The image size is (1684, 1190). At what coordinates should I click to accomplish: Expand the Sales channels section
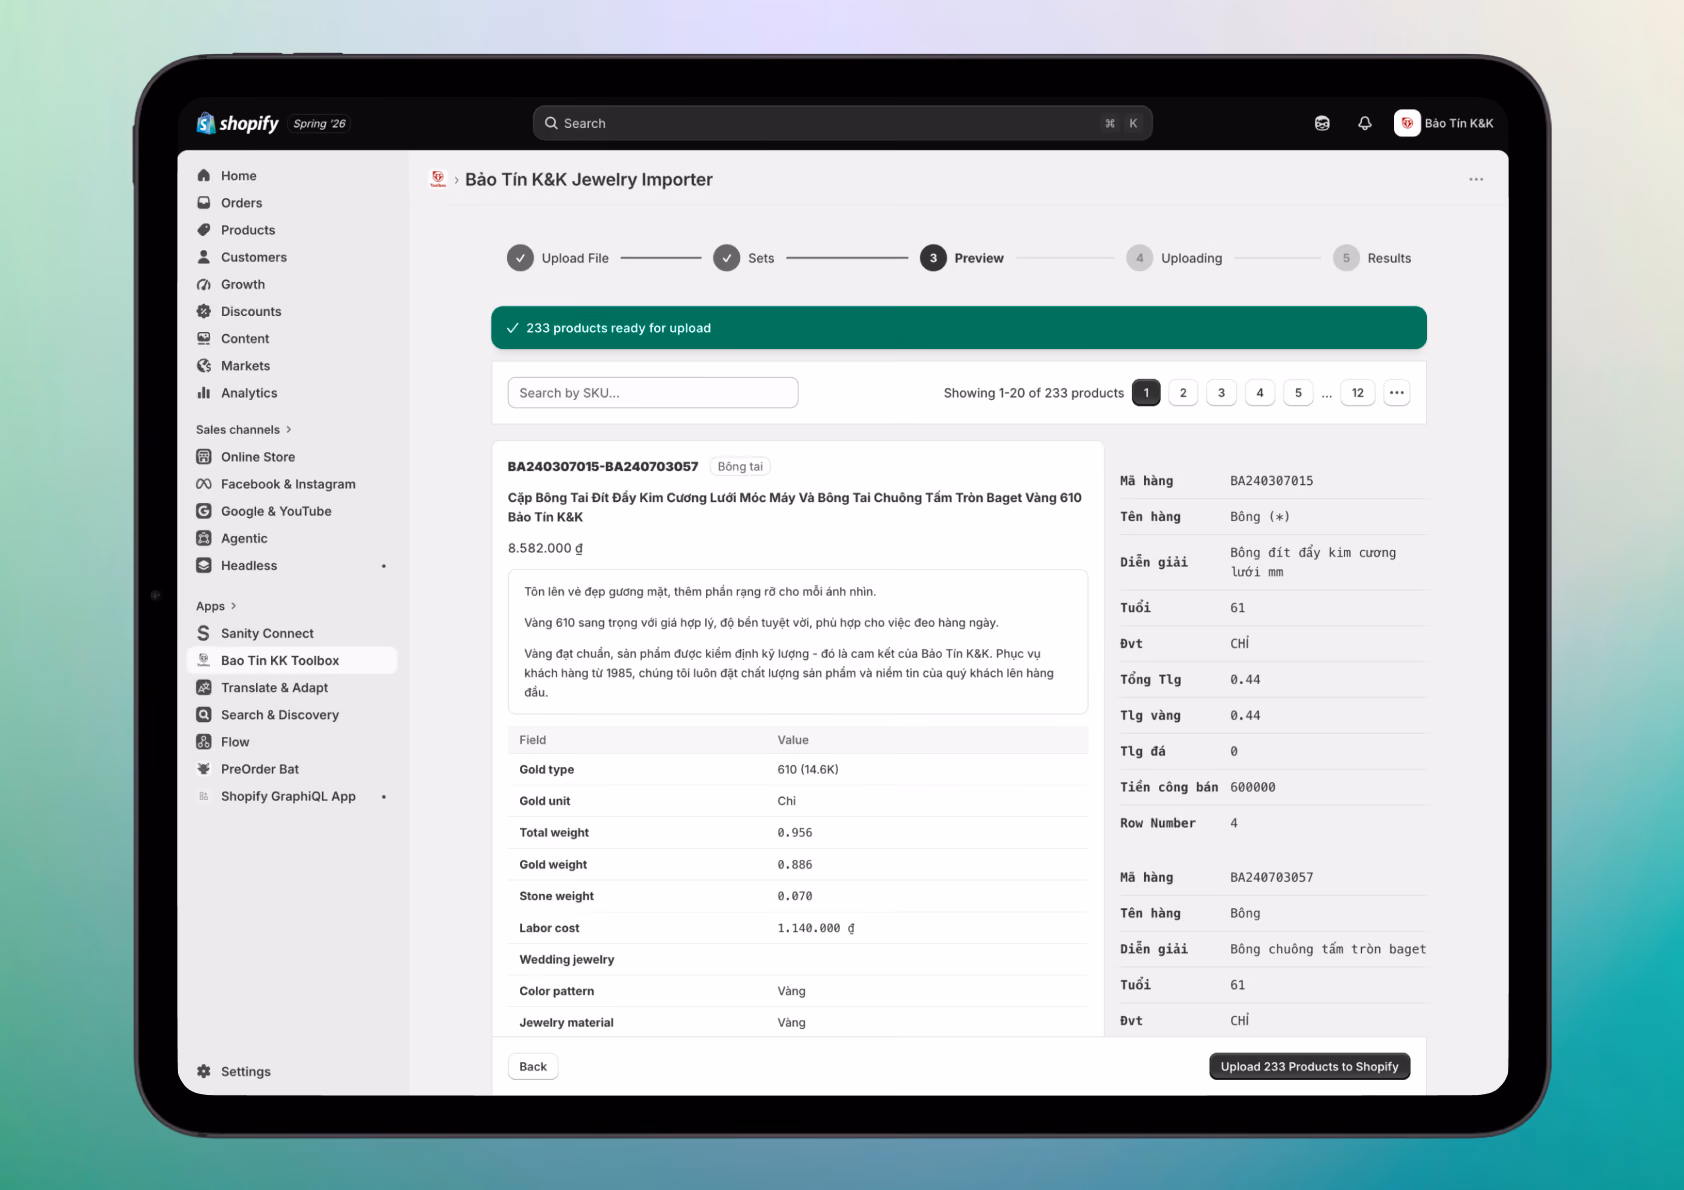tap(244, 429)
